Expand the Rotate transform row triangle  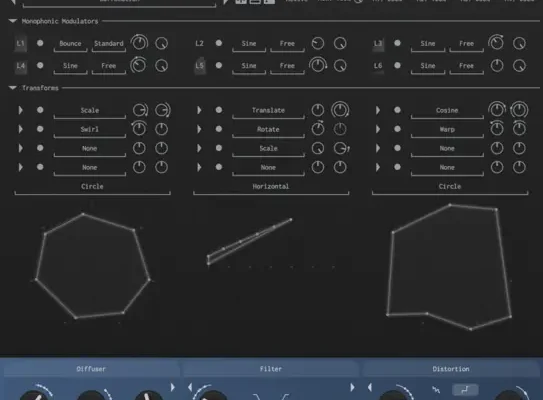(199, 129)
